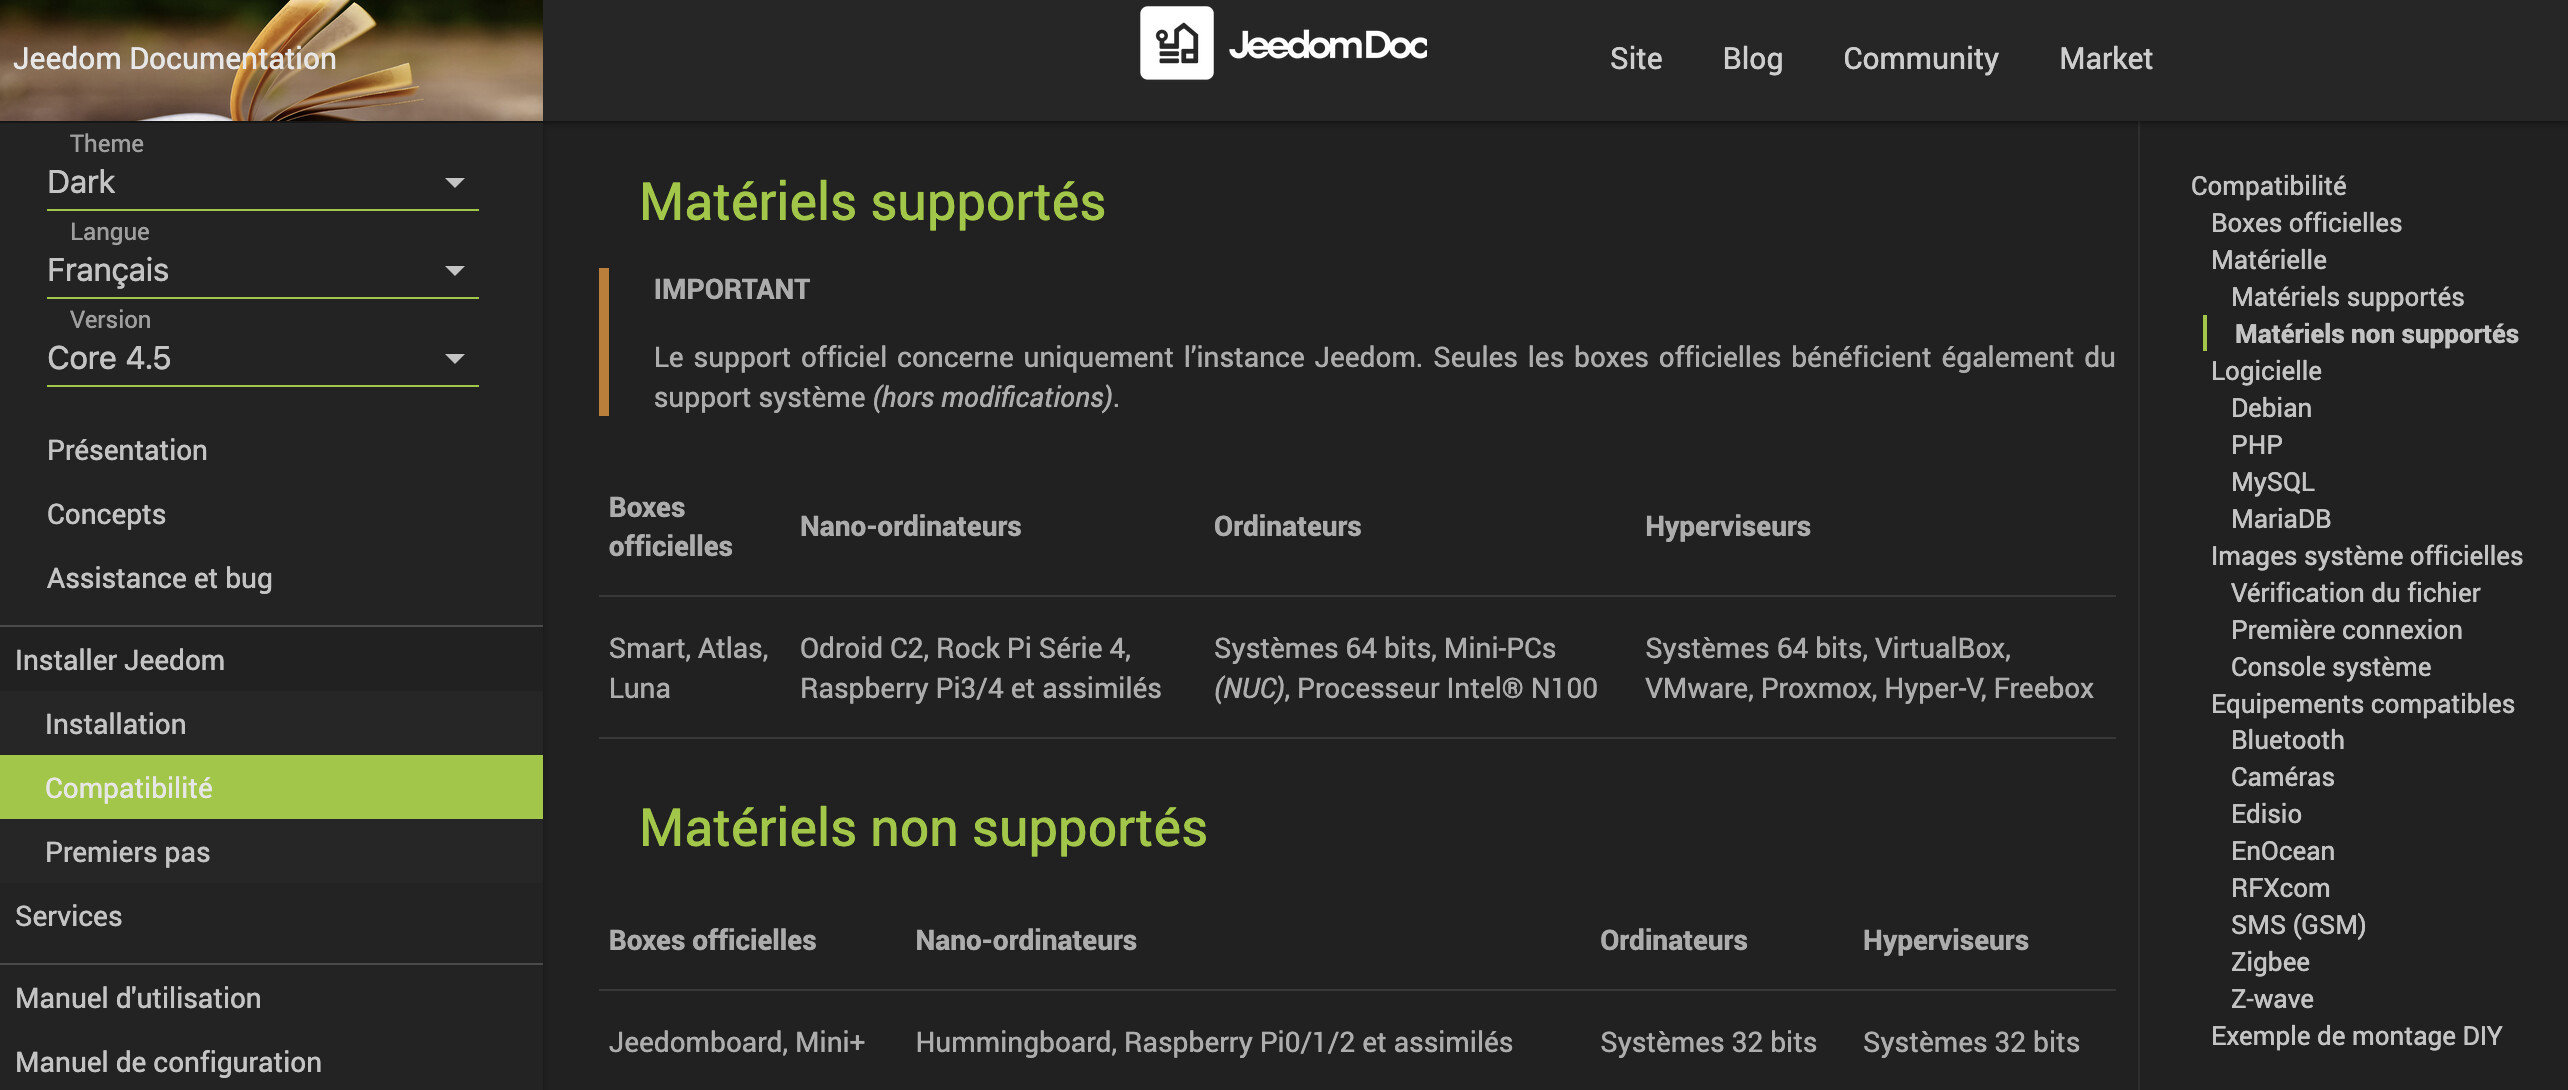This screenshot has width=2568, height=1090.
Task: Open the Services sidebar section
Action: pyautogui.click(x=68, y=916)
